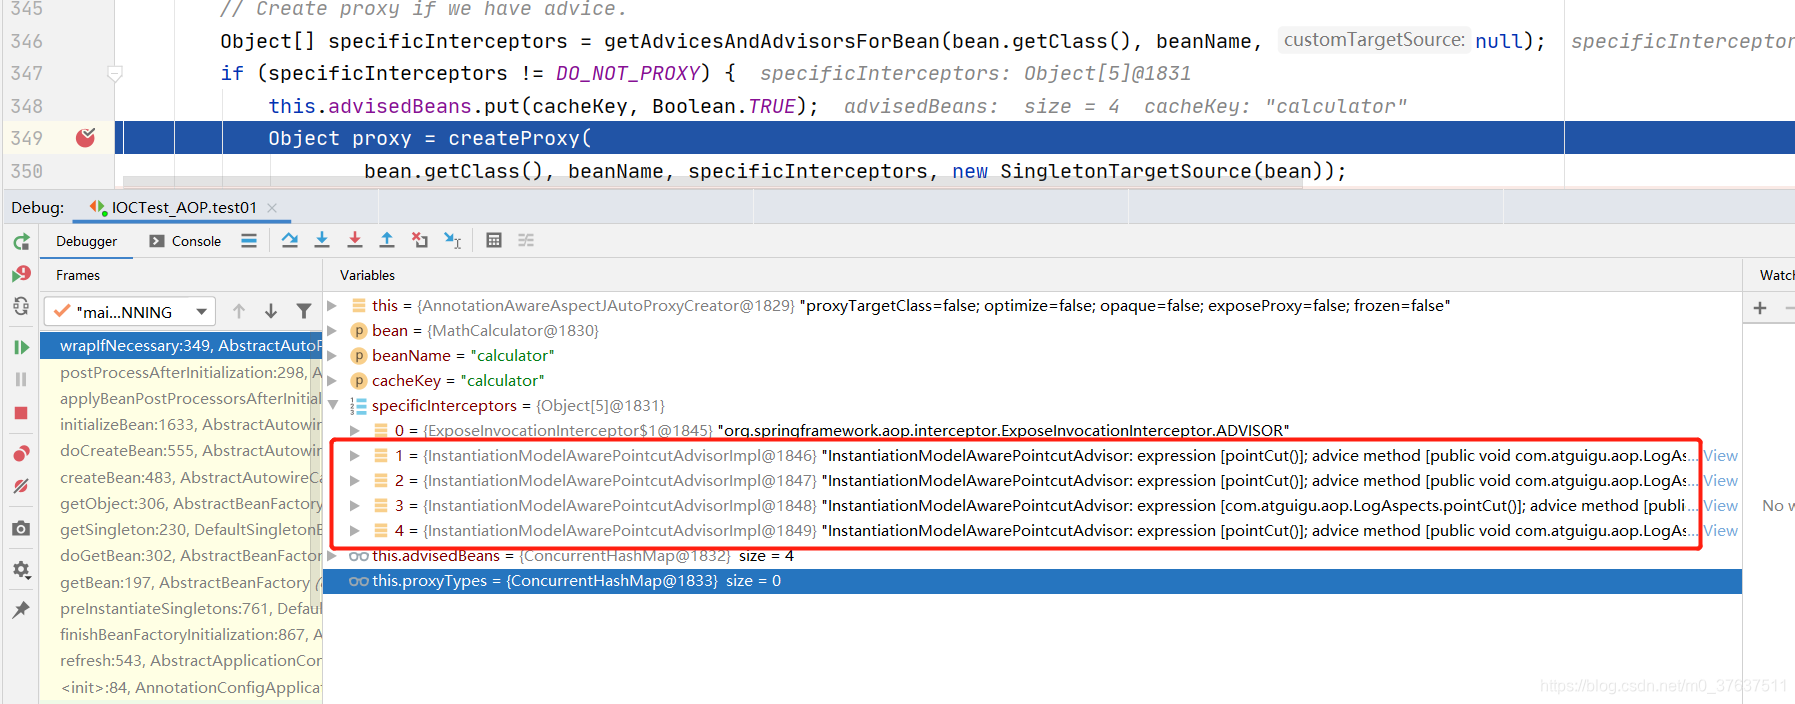Click Step Over icon

coord(290,240)
